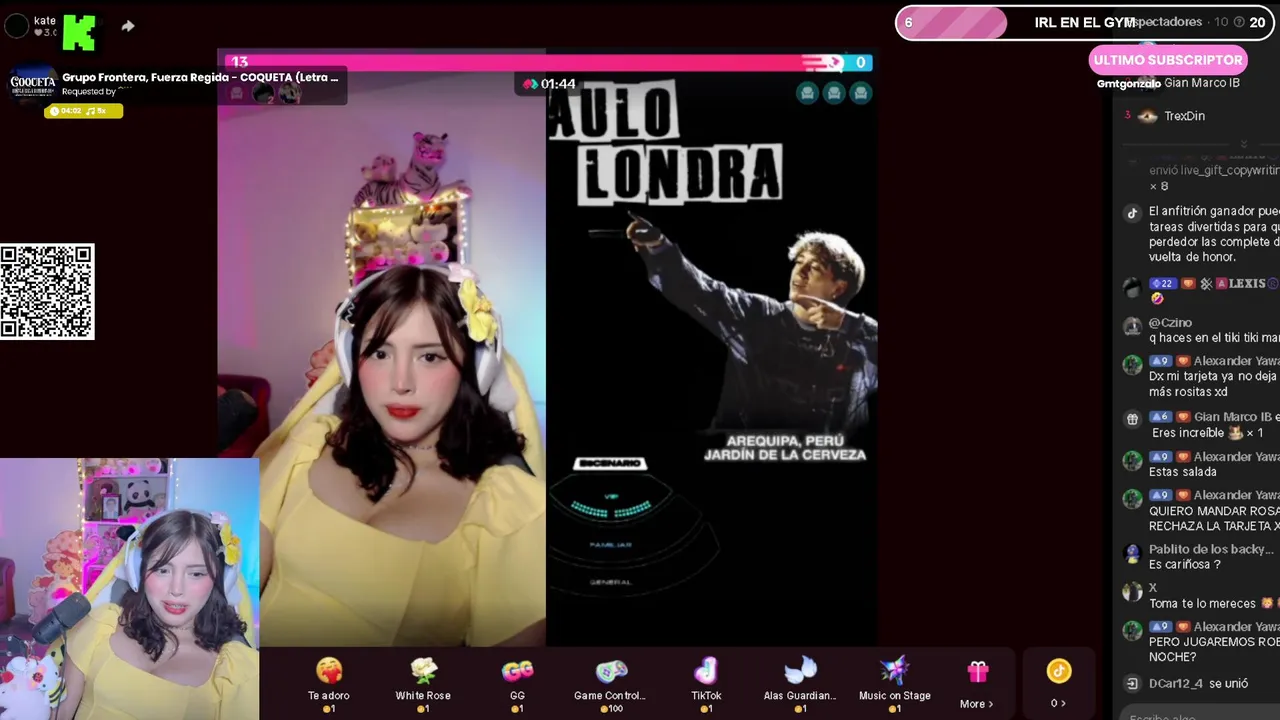Open the coin balance recharge
This screenshot has width=1280, height=720.
[x=1058, y=683]
